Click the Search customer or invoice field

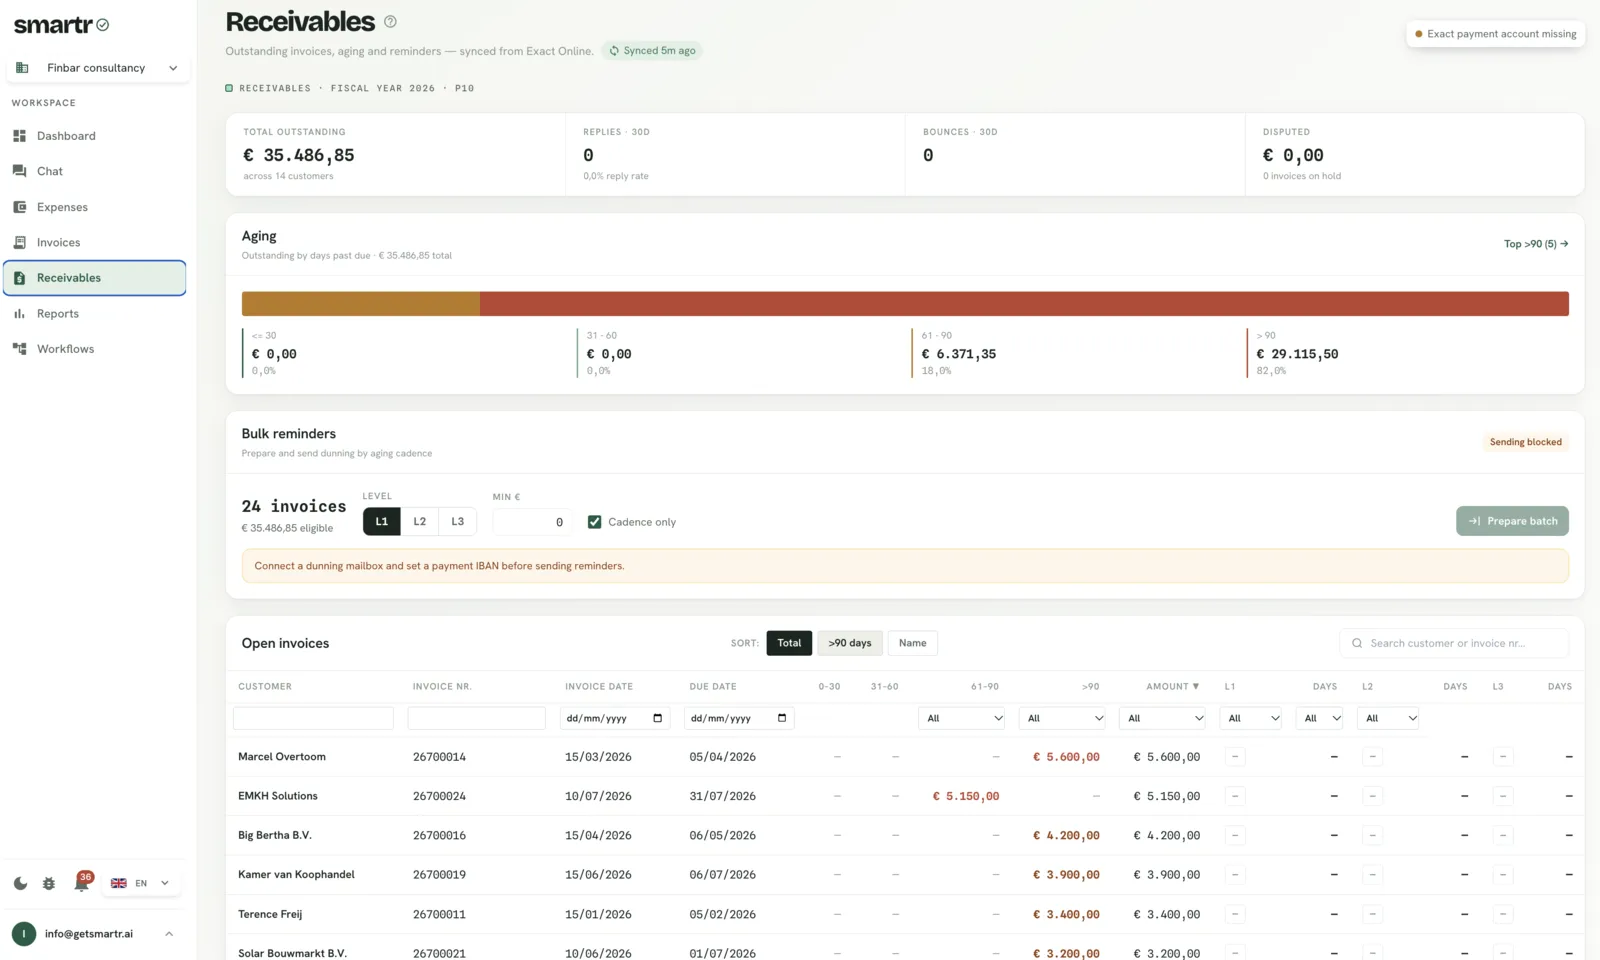tap(1454, 643)
